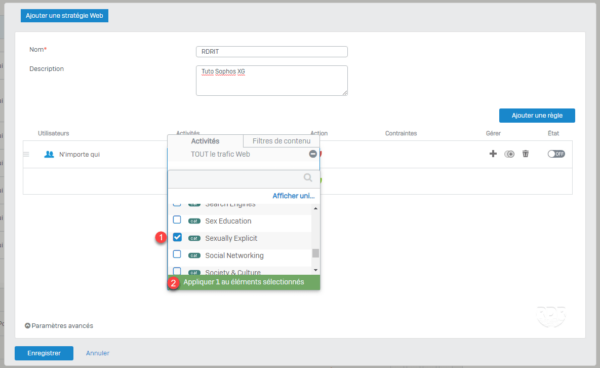Click the category search field
600x368 pixels.
click(x=244, y=178)
